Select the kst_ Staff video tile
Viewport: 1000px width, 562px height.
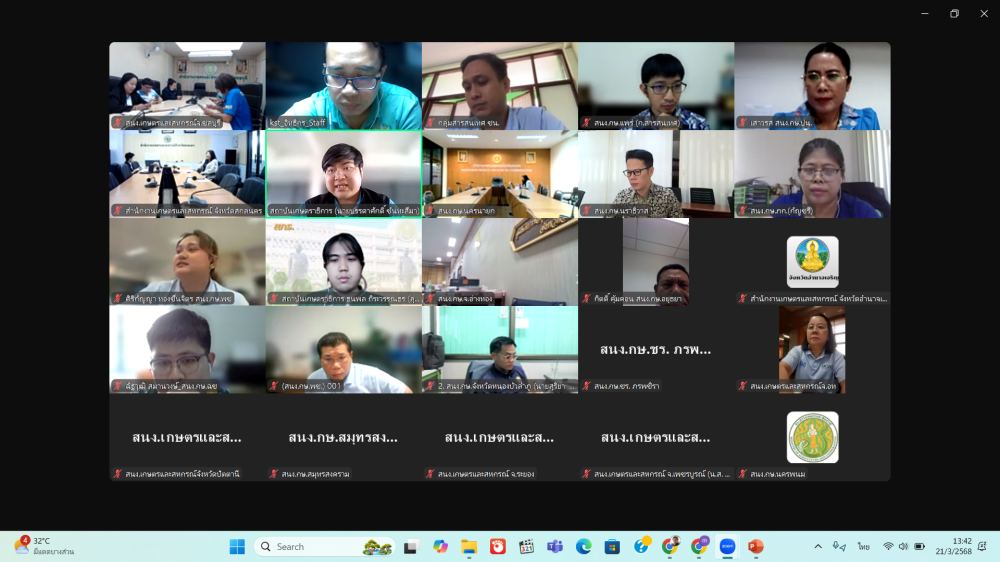pos(343,85)
